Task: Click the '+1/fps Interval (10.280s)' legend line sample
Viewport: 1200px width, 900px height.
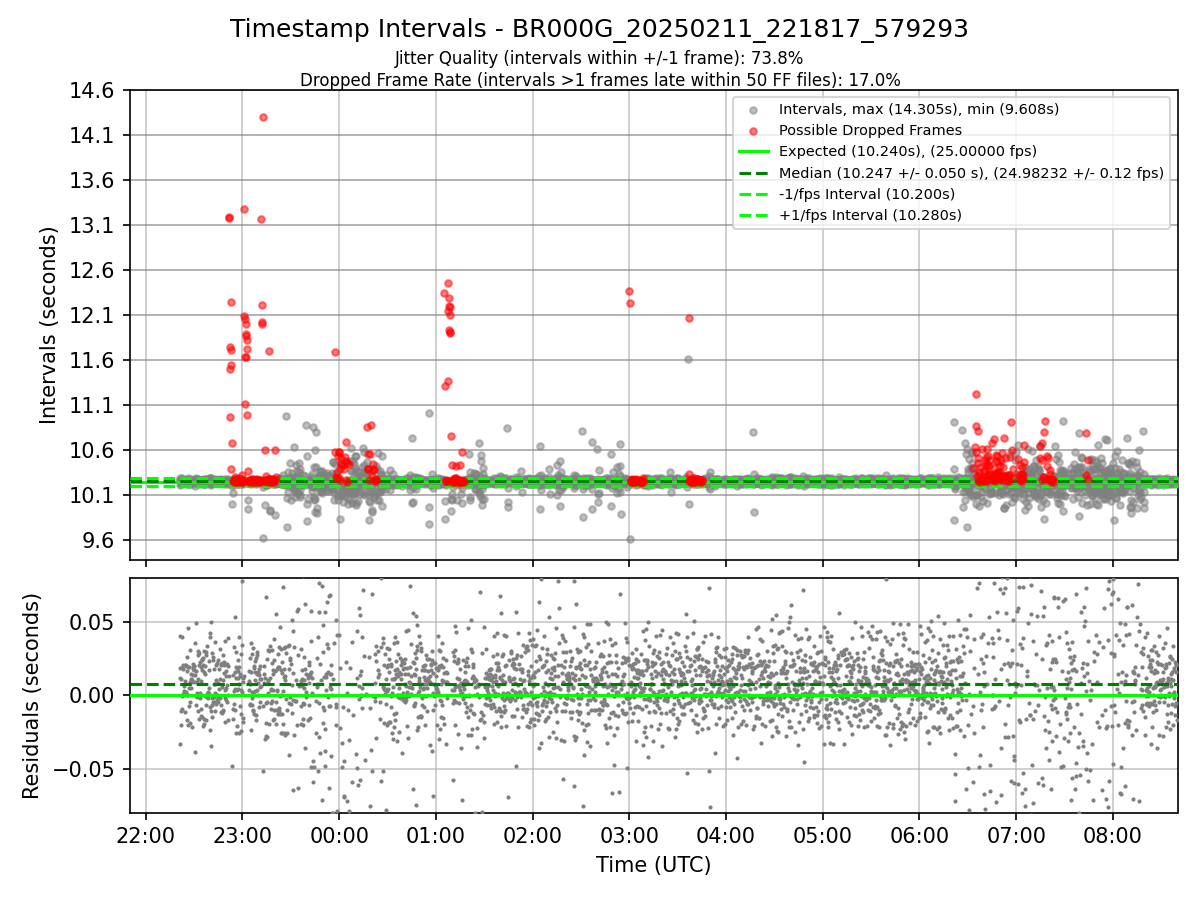Action: tap(754, 215)
